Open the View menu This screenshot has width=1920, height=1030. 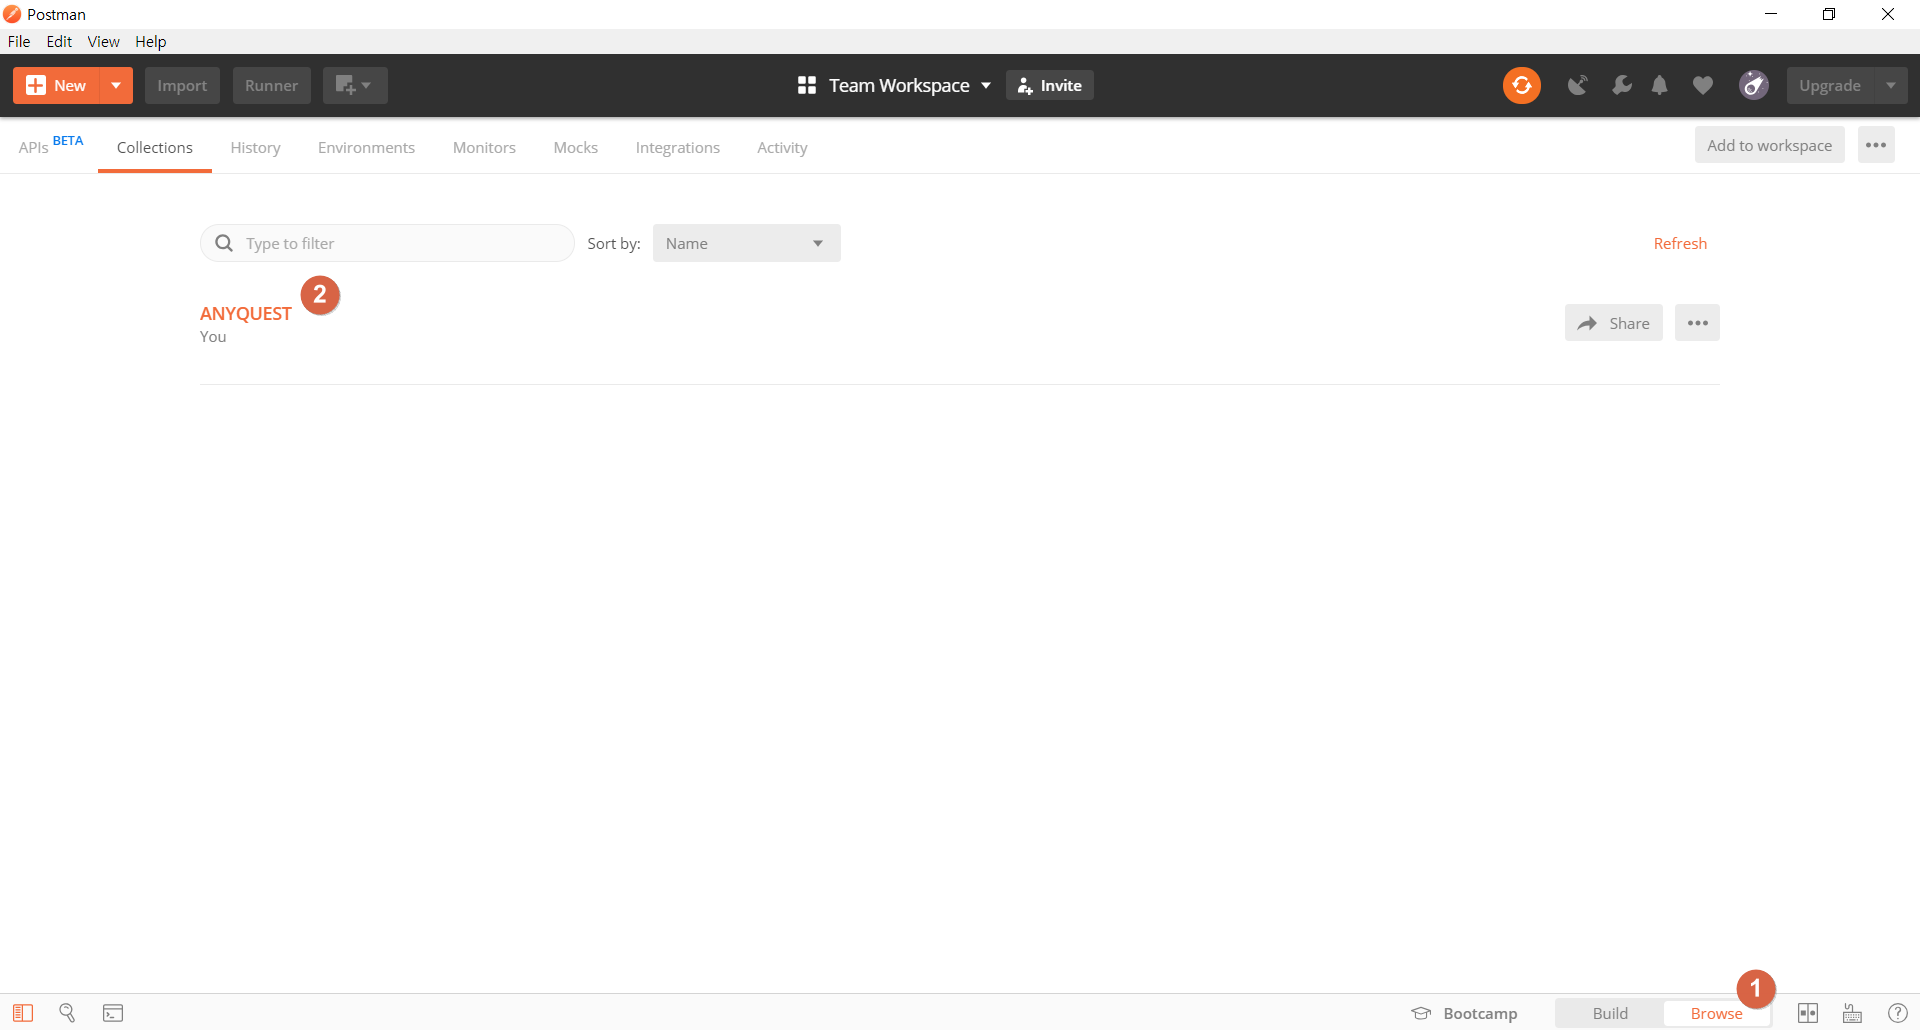103,41
